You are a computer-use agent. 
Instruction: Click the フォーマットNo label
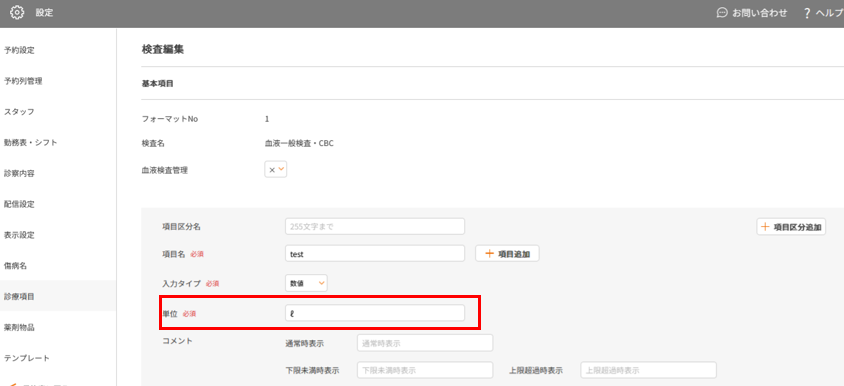coord(170,119)
